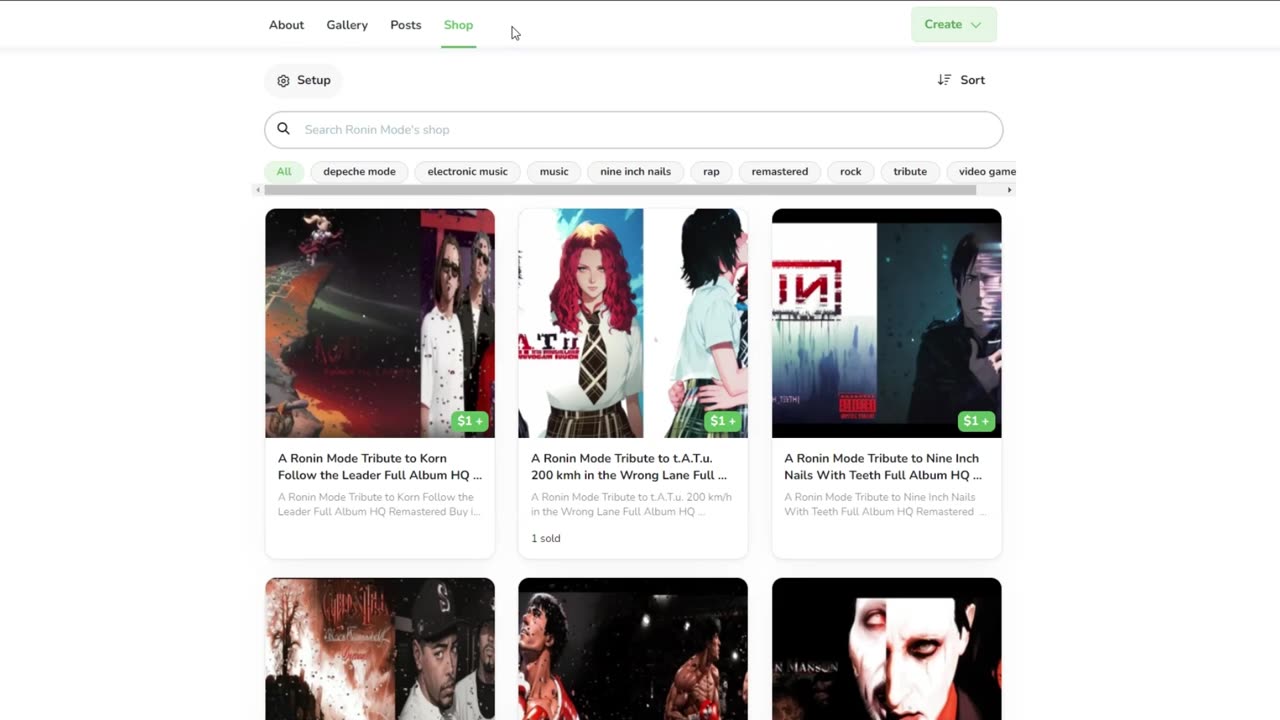Open the Sort options
The height and width of the screenshot is (720, 1280).
961,80
